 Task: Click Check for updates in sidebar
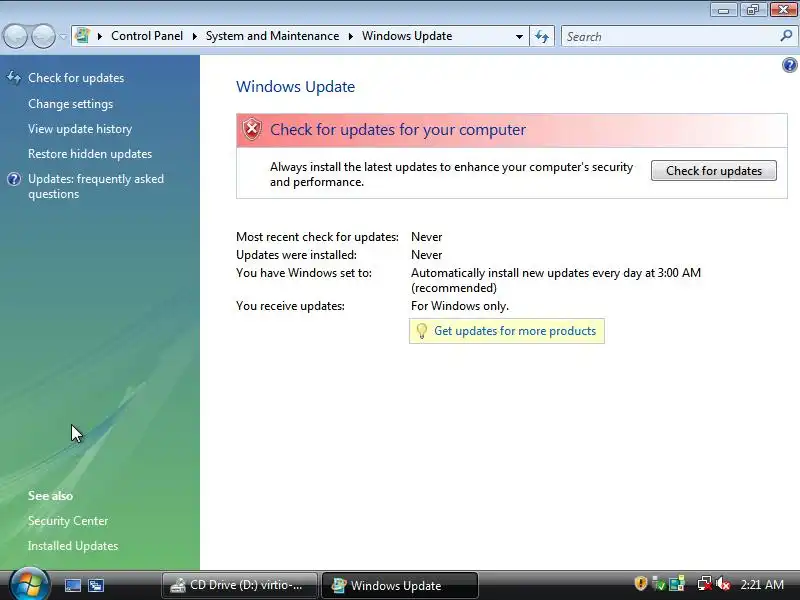[x=76, y=78]
